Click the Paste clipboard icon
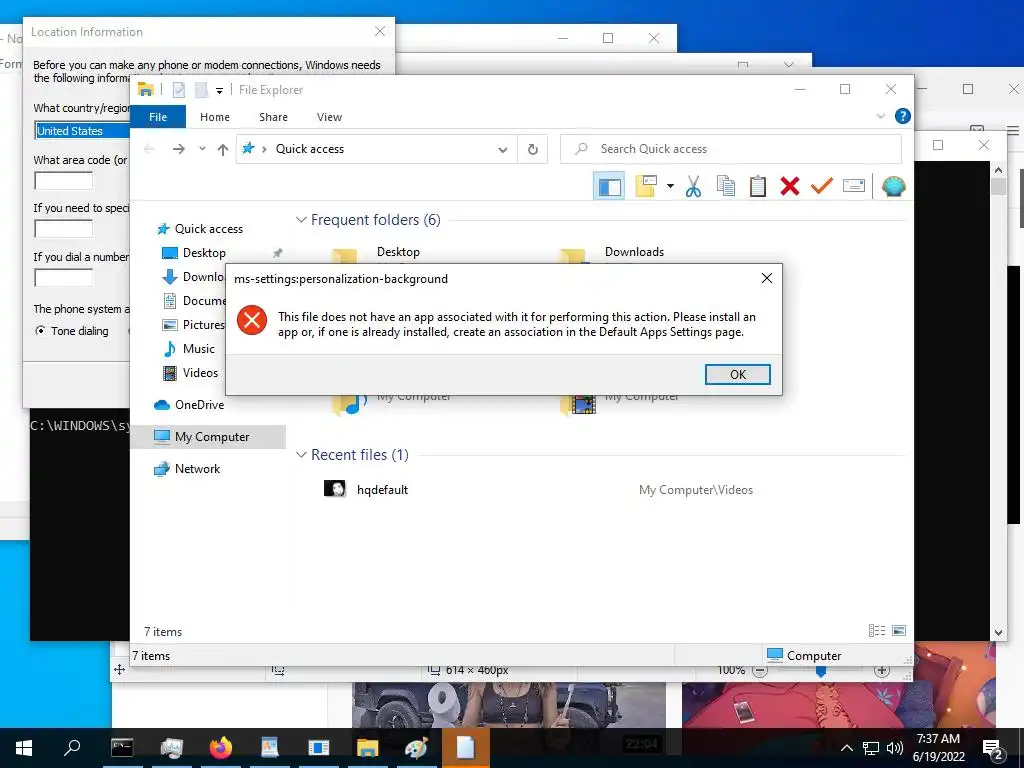This screenshot has width=1024, height=768. [x=758, y=186]
